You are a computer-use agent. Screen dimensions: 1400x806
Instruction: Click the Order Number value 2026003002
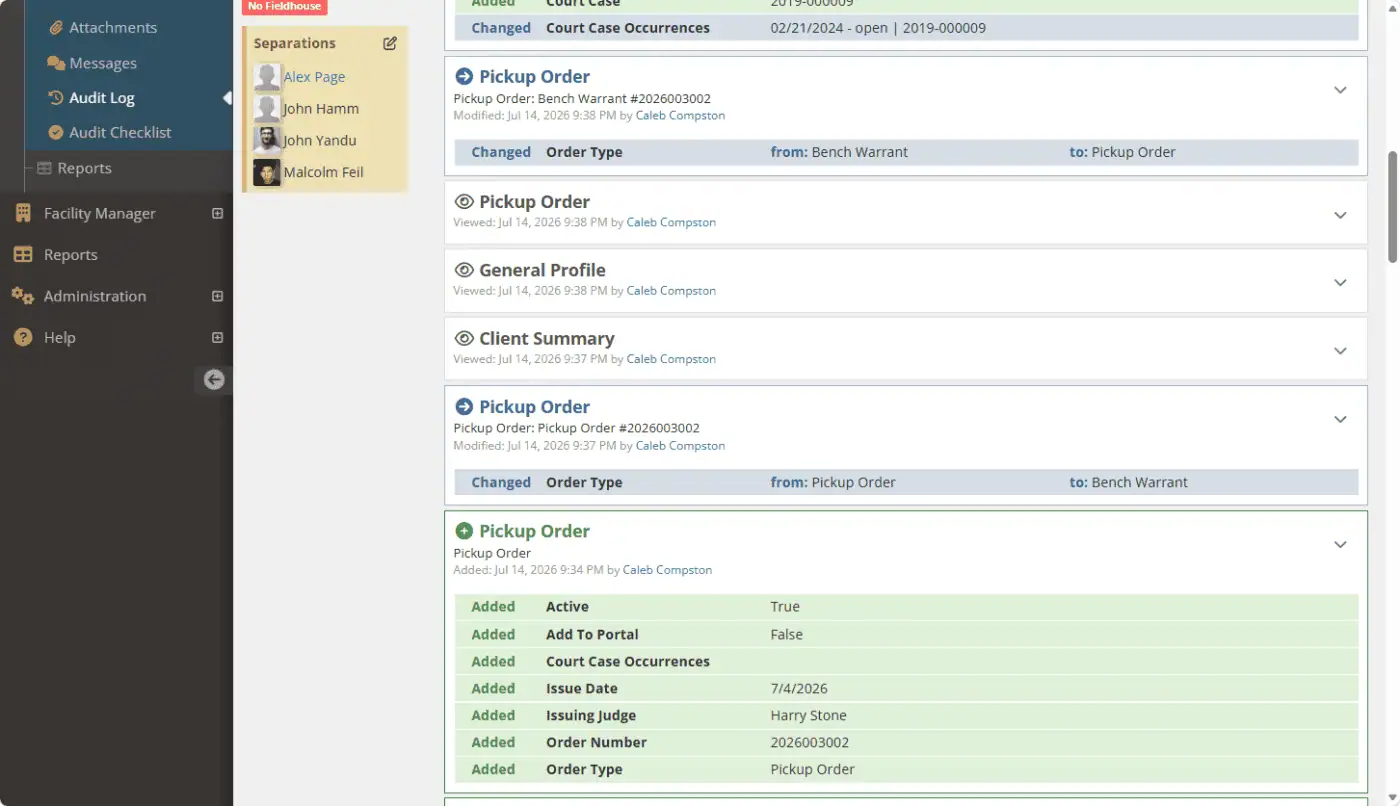click(x=810, y=742)
